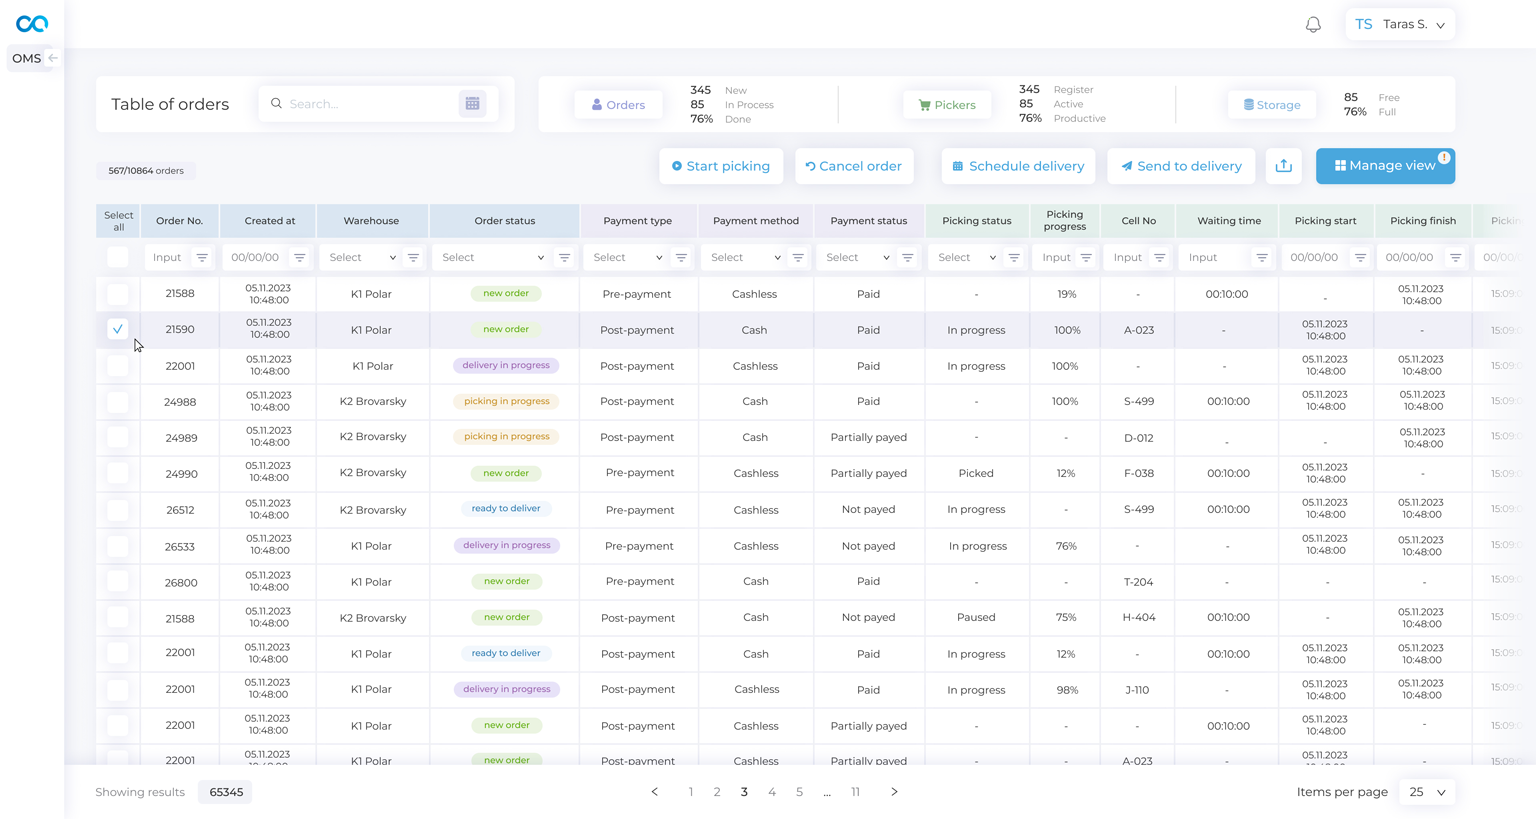Click the export upload icon button

click(x=1283, y=166)
